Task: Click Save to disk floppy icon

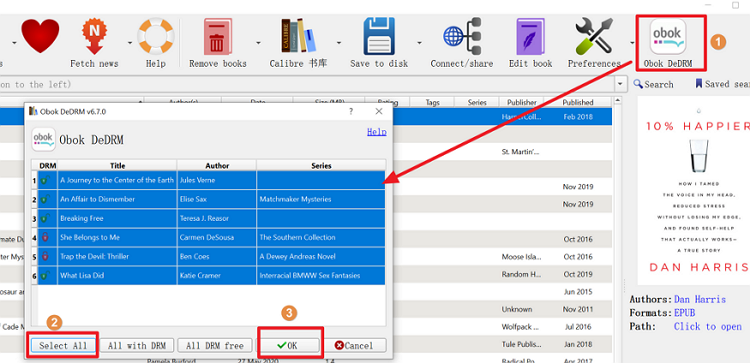Action: (x=379, y=36)
